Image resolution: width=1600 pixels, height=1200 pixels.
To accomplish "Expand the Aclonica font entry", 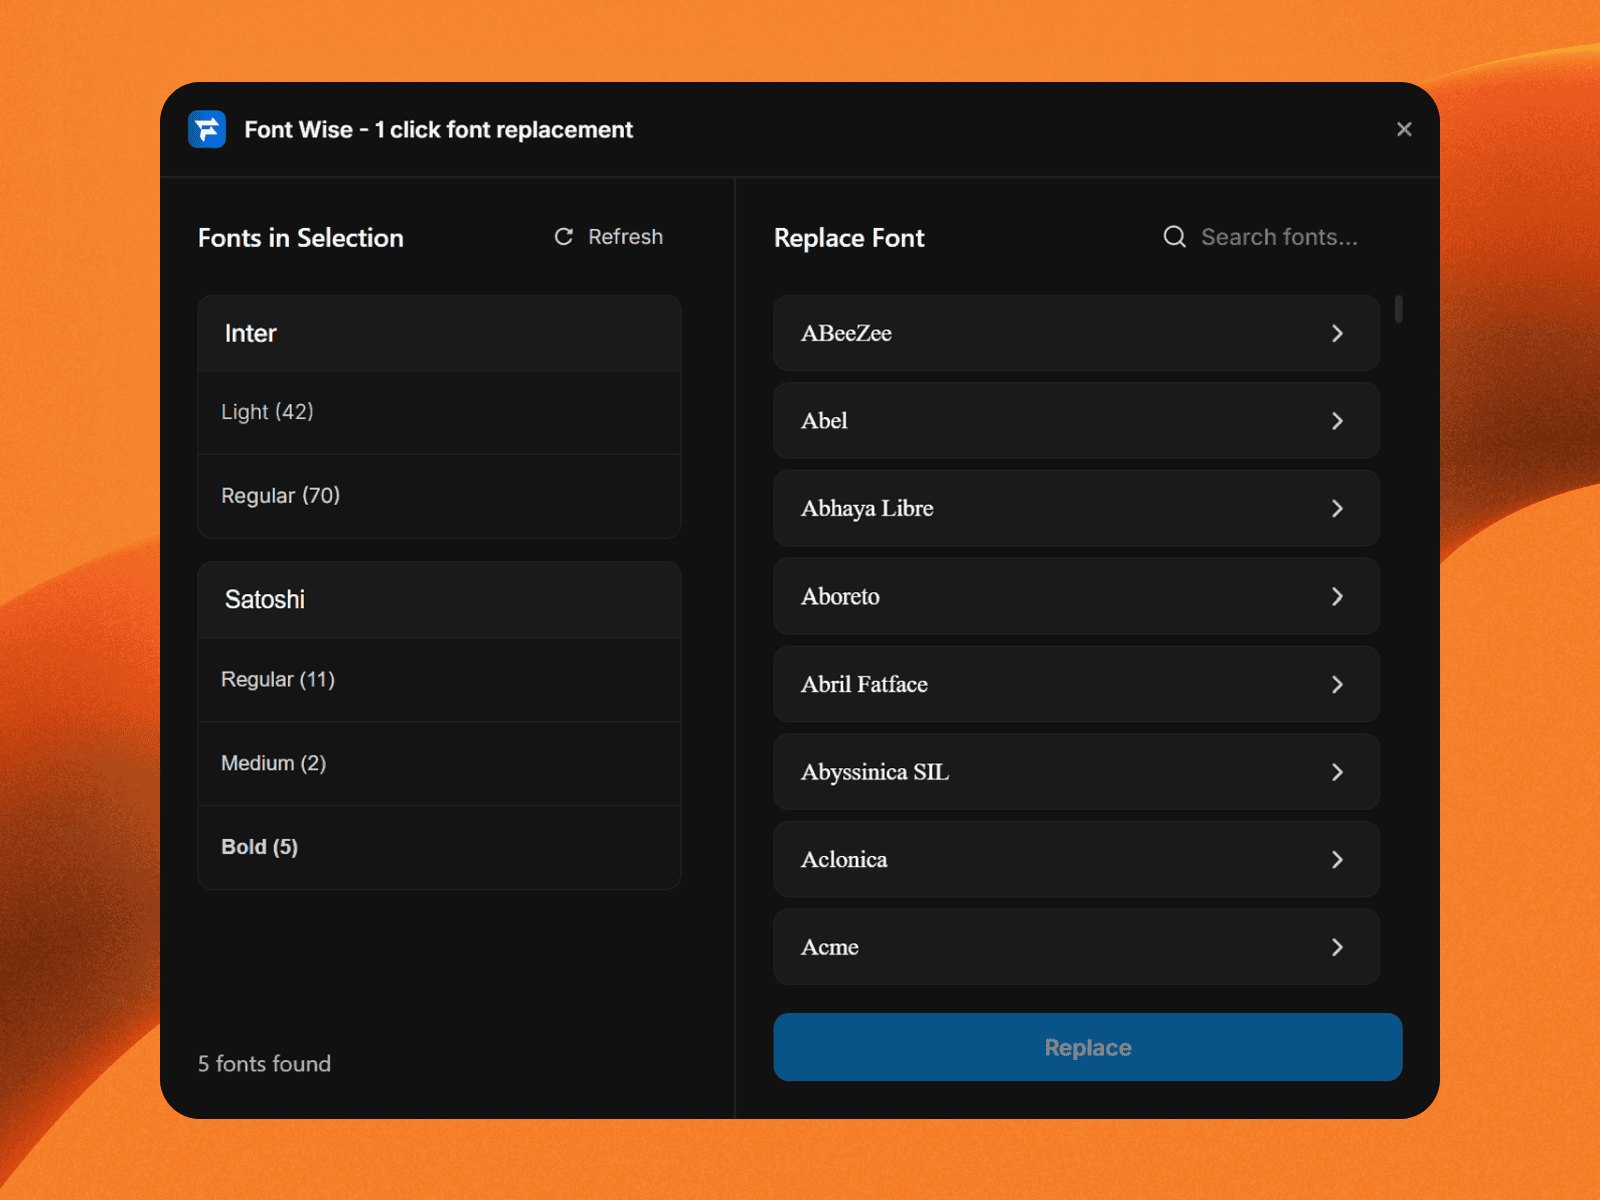I will [1338, 859].
